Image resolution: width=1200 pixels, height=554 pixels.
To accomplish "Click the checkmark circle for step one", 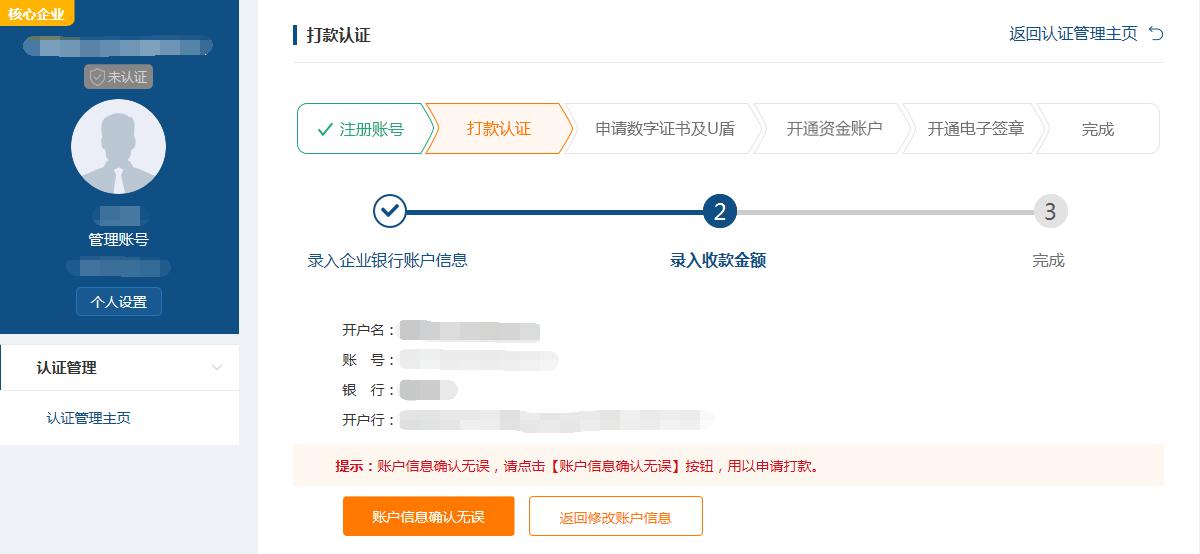I will point(390,211).
